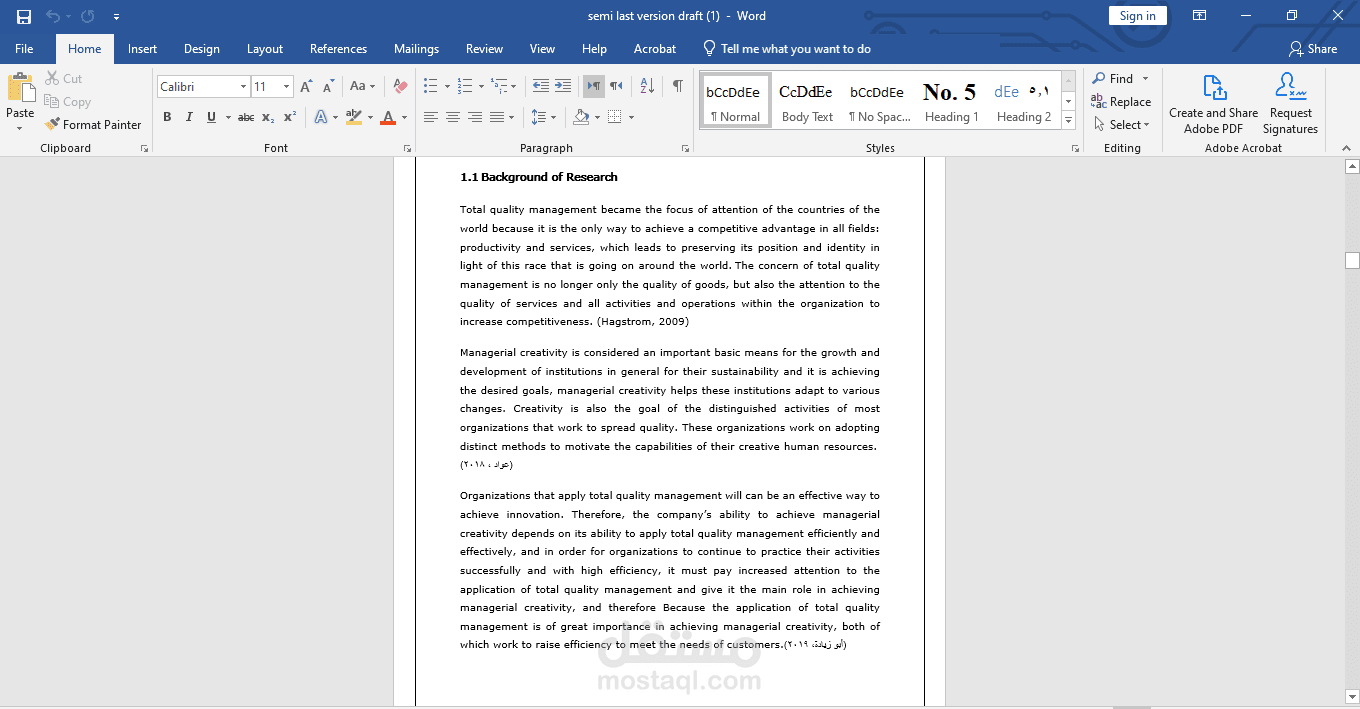This screenshot has width=1360, height=709.
Task: Open the Paste options arrow
Action: [20, 128]
